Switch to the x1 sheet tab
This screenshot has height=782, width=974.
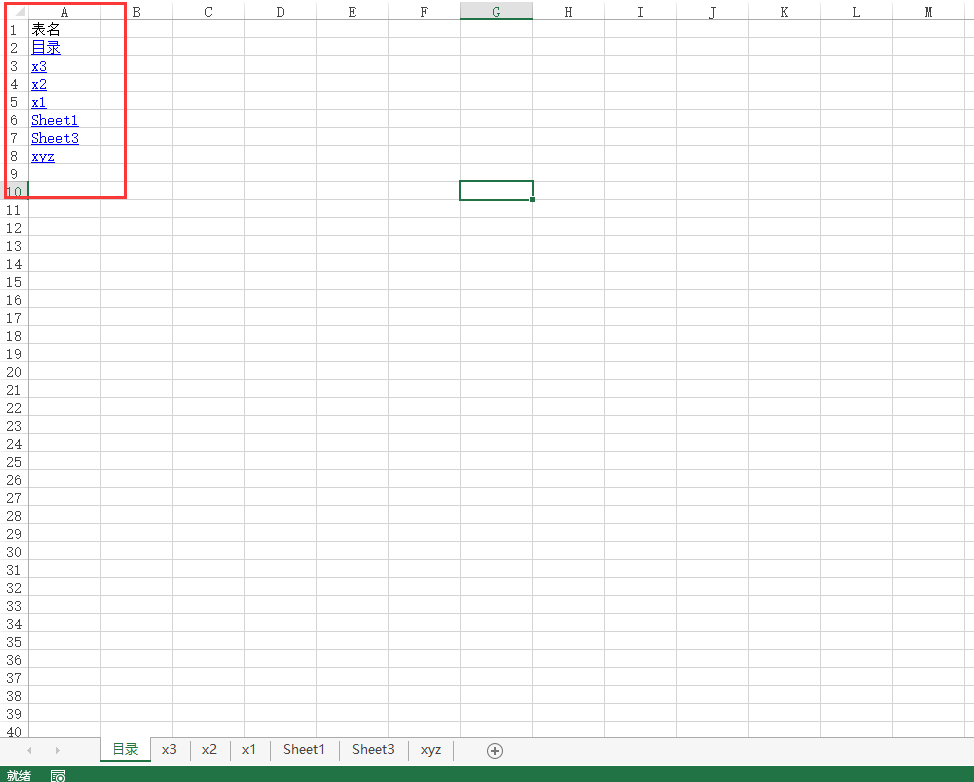tap(248, 750)
